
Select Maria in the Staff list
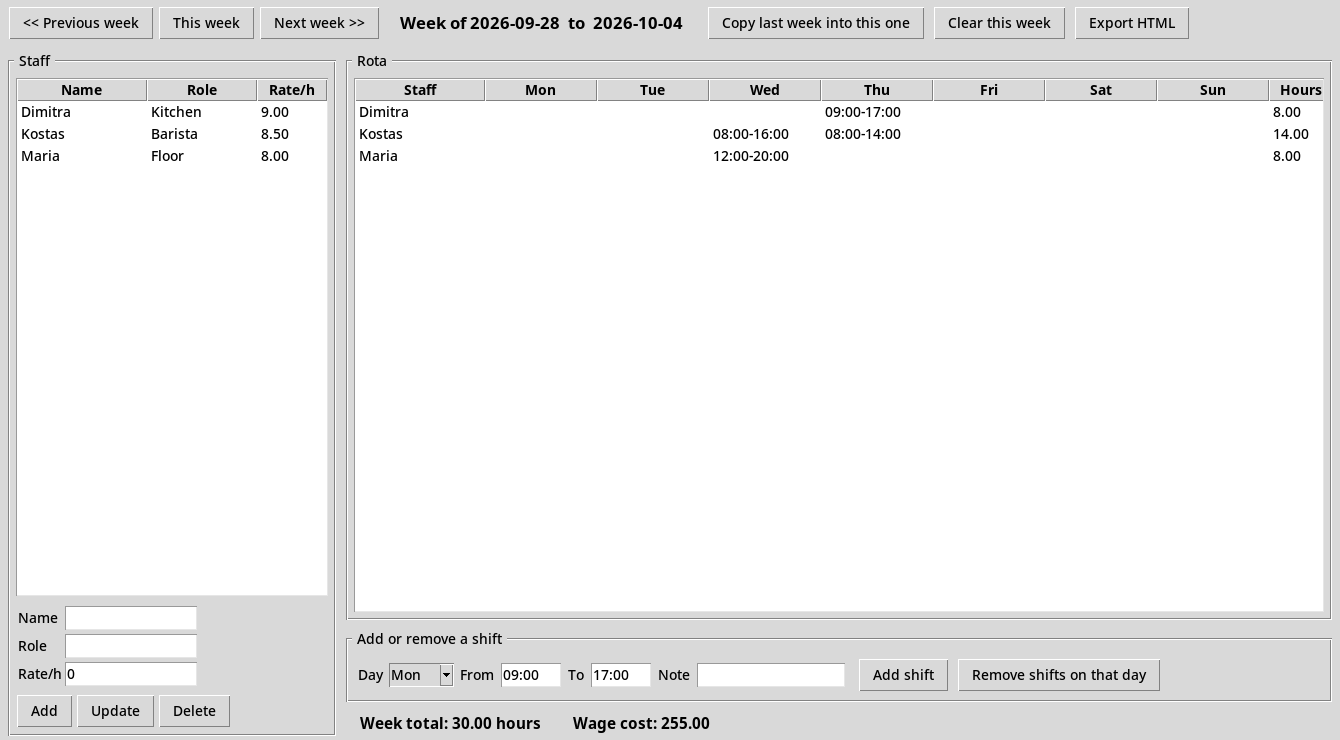pyautogui.click(x=172, y=156)
